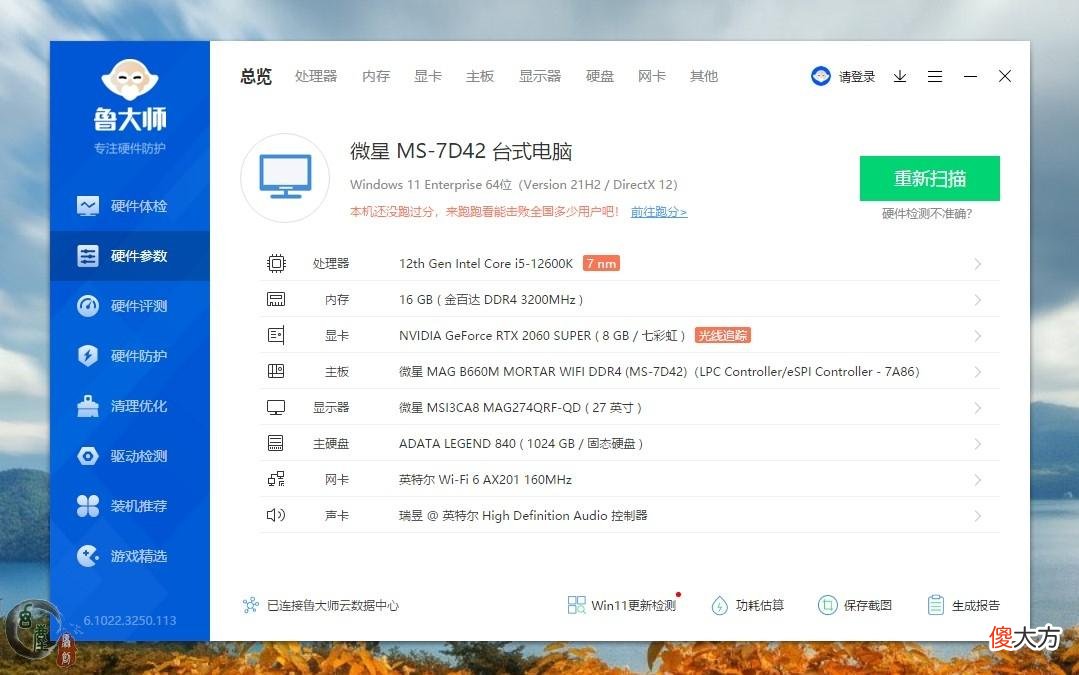The image size is (1079, 675).
Task: Click the 12th Gen Intel Core i5-12600K text
Action: 486,264
